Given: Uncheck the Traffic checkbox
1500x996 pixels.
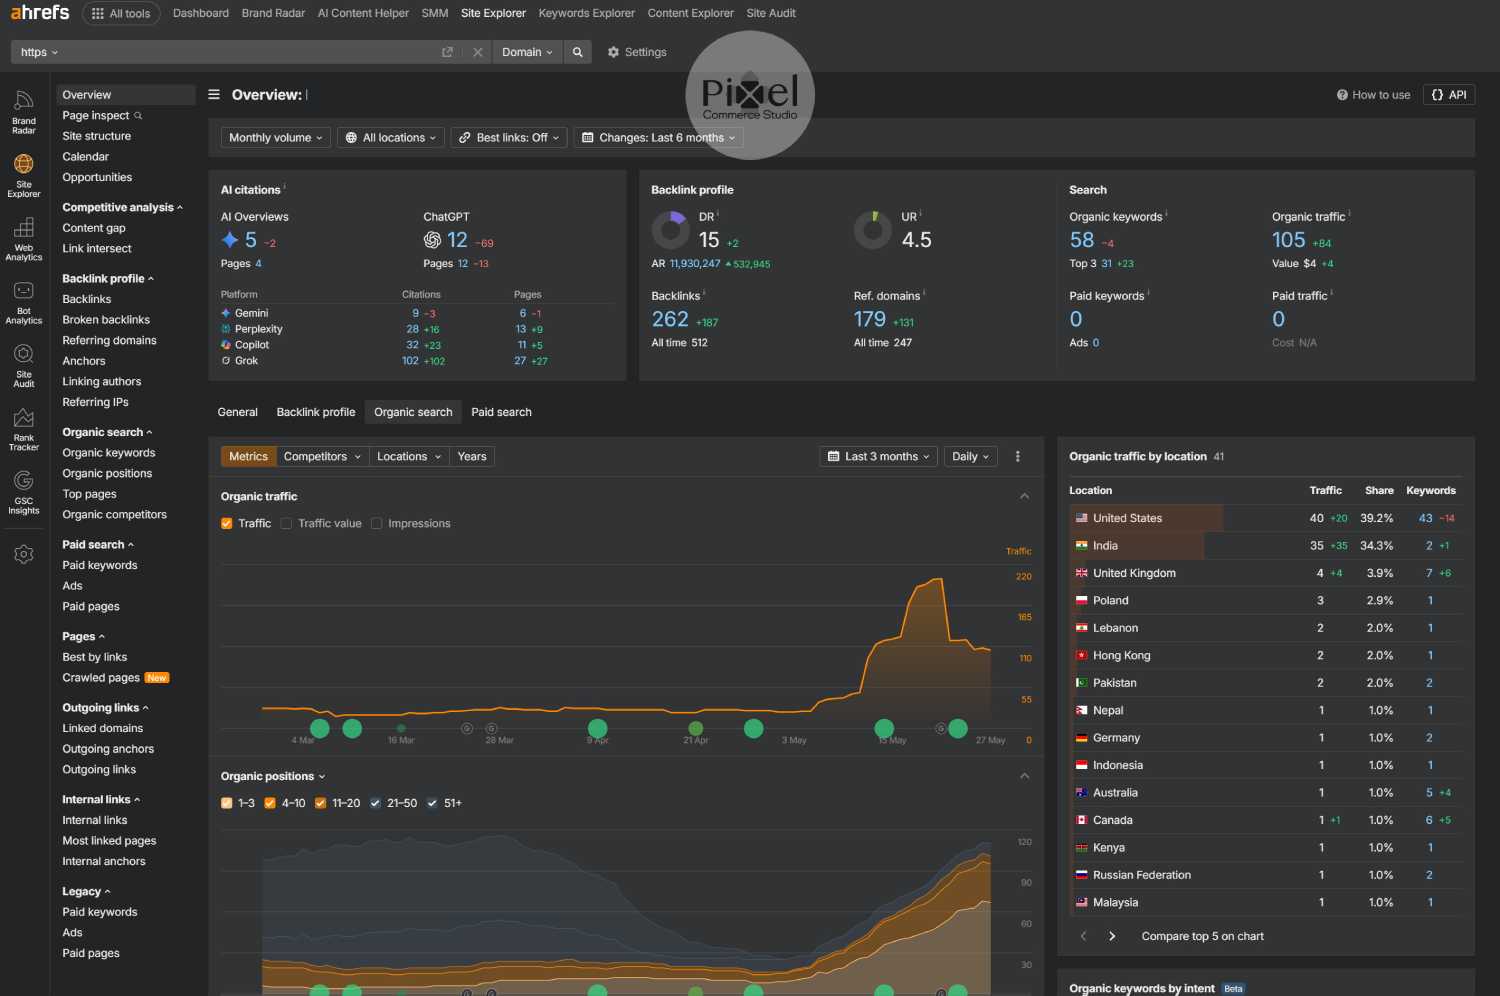Looking at the screenshot, I should 227,523.
